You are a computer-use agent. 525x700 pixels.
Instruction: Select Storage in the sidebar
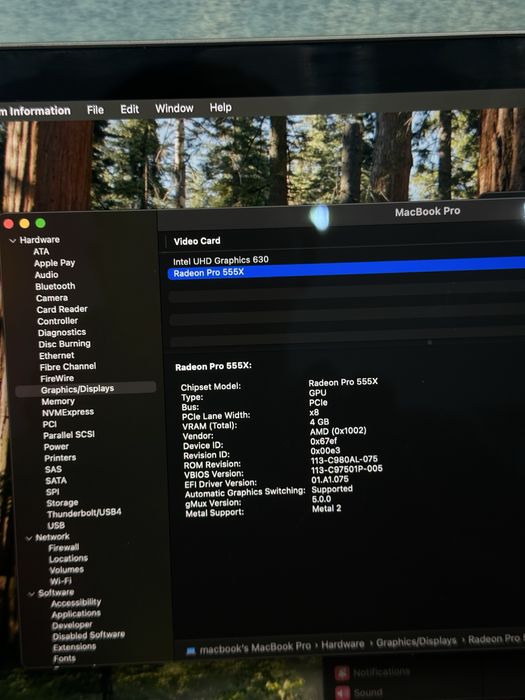tap(62, 503)
